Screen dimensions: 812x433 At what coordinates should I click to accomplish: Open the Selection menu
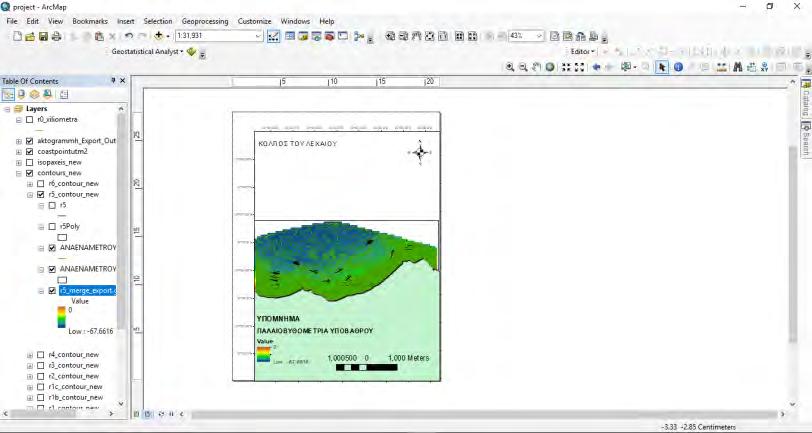158,21
